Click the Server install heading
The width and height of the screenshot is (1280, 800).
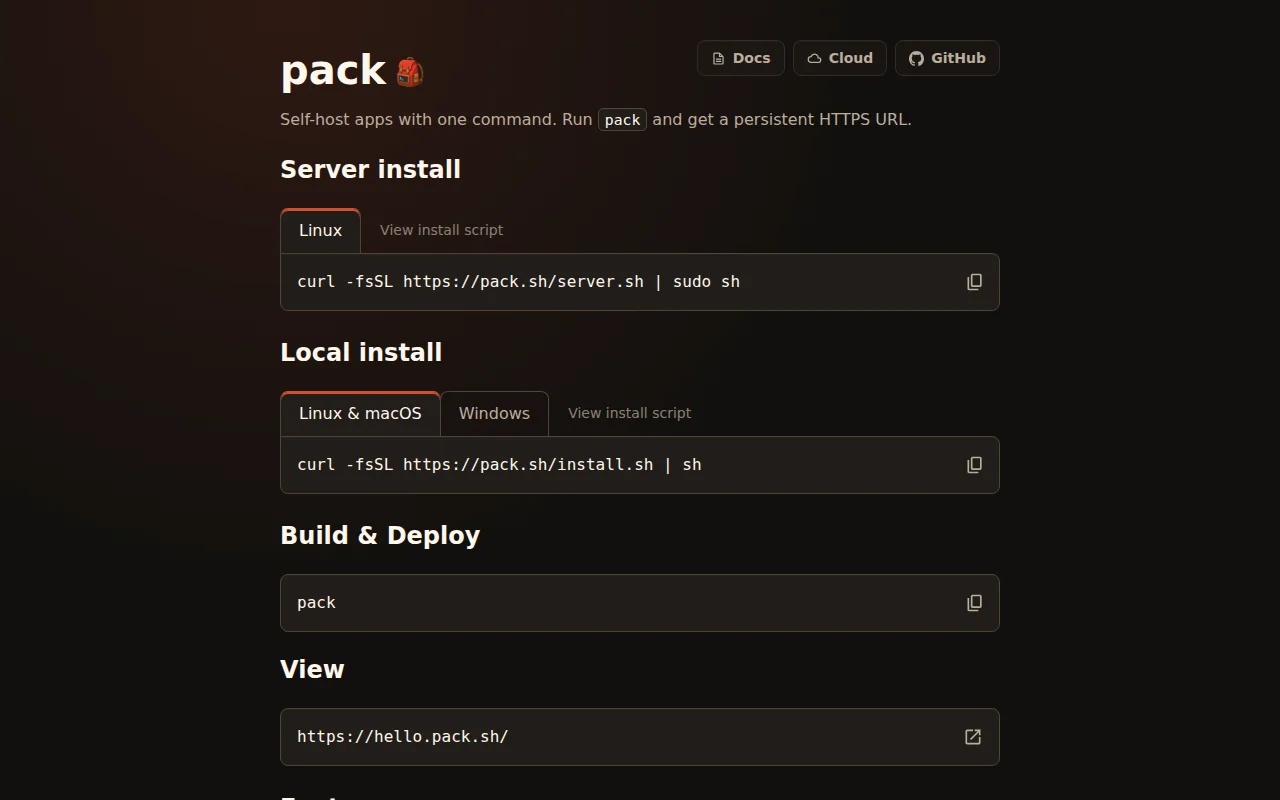370,169
